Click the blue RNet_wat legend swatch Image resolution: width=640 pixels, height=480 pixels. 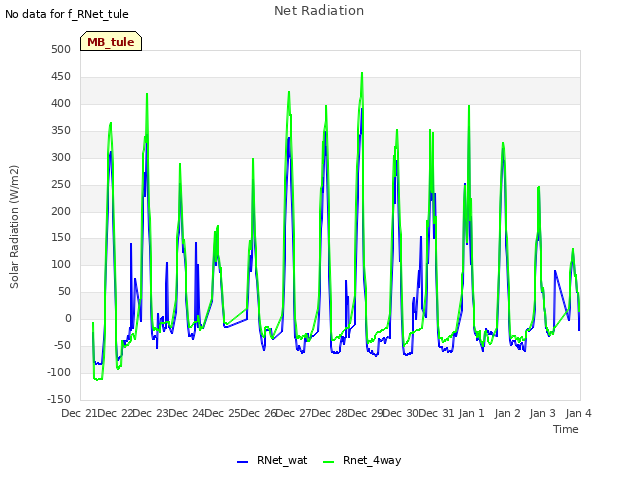pos(242,462)
